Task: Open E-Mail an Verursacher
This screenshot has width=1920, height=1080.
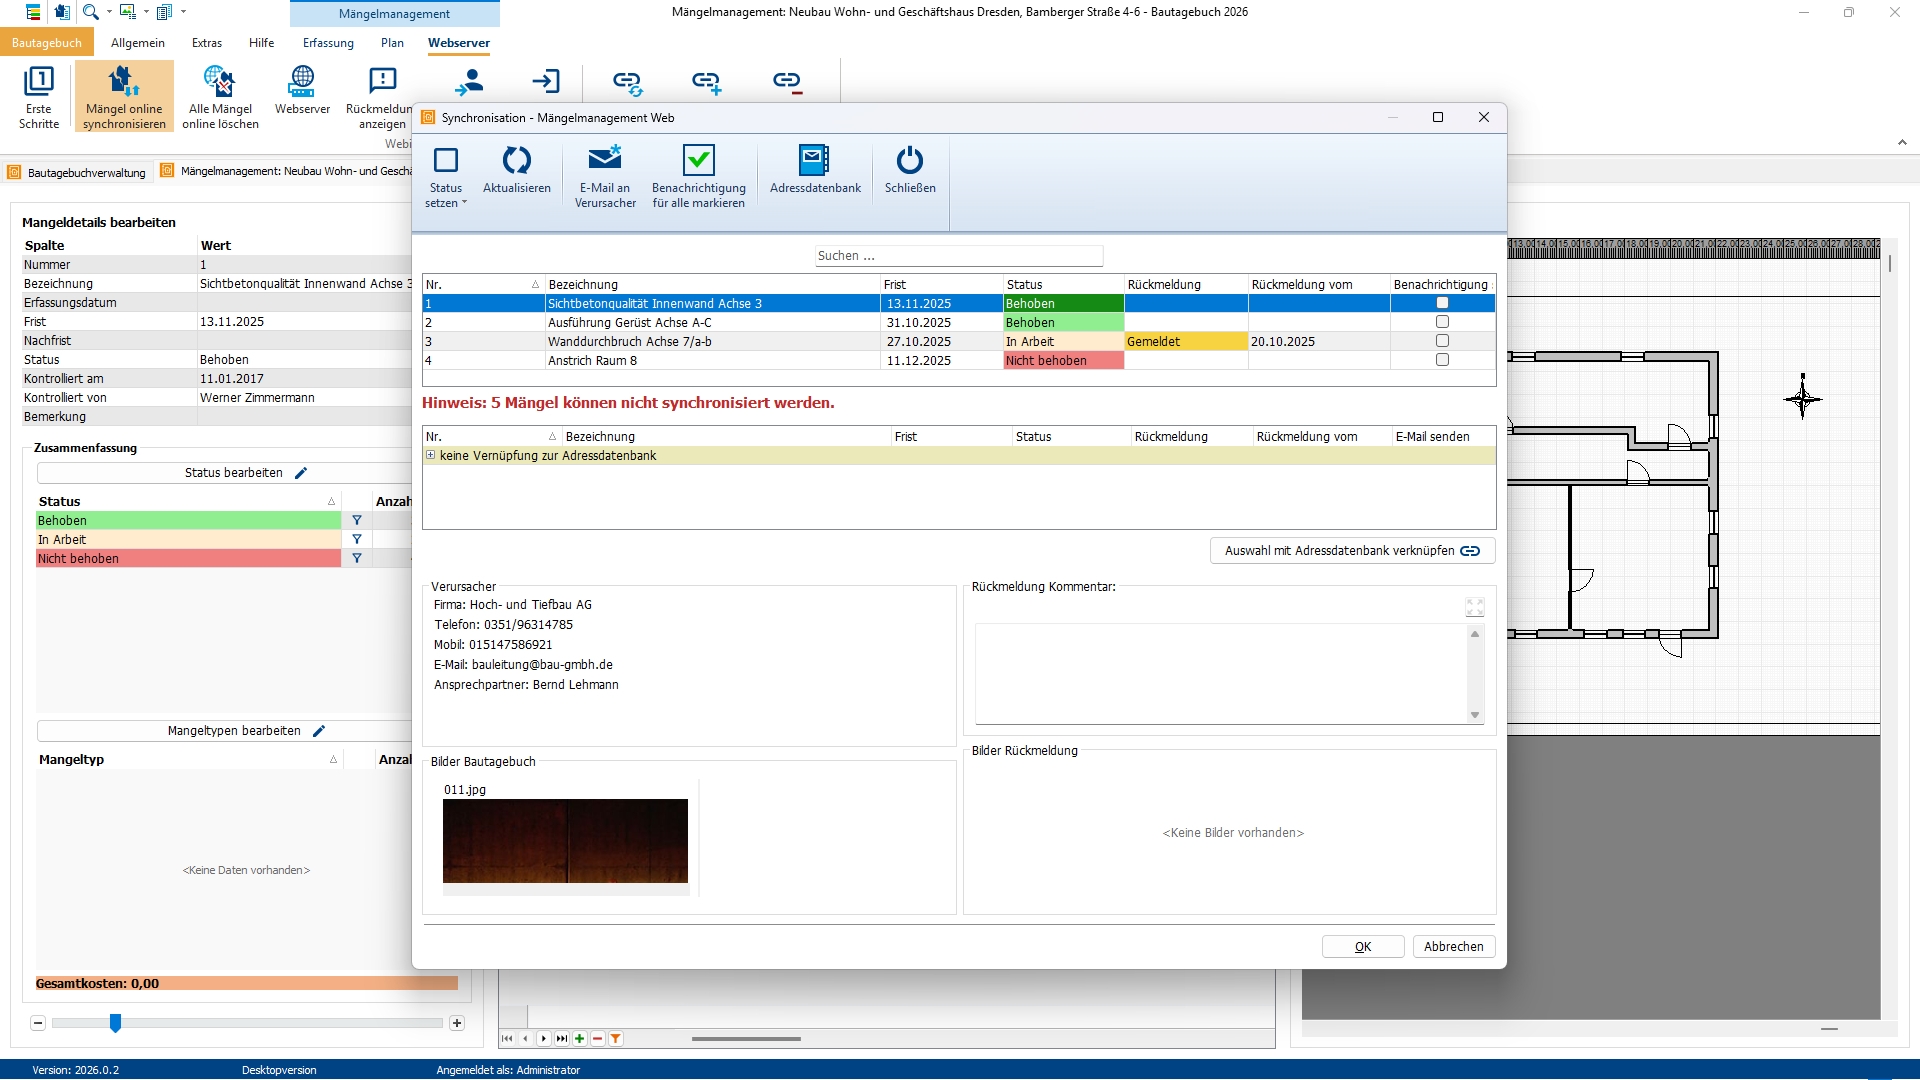Action: tap(605, 161)
